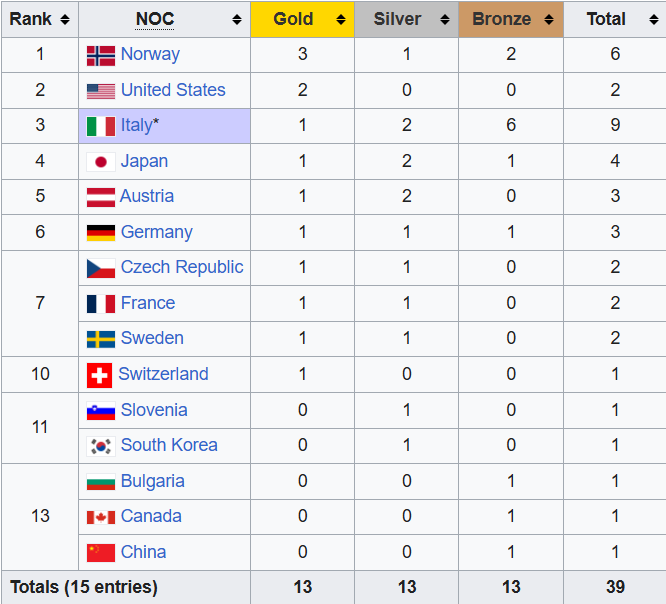The height and width of the screenshot is (604, 666).
Task: Click the France flag icon
Action: [100, 304]
